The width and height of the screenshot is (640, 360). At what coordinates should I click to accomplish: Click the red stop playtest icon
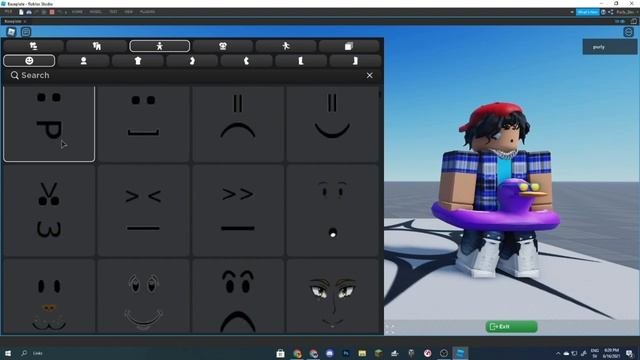tap(52, 12)
